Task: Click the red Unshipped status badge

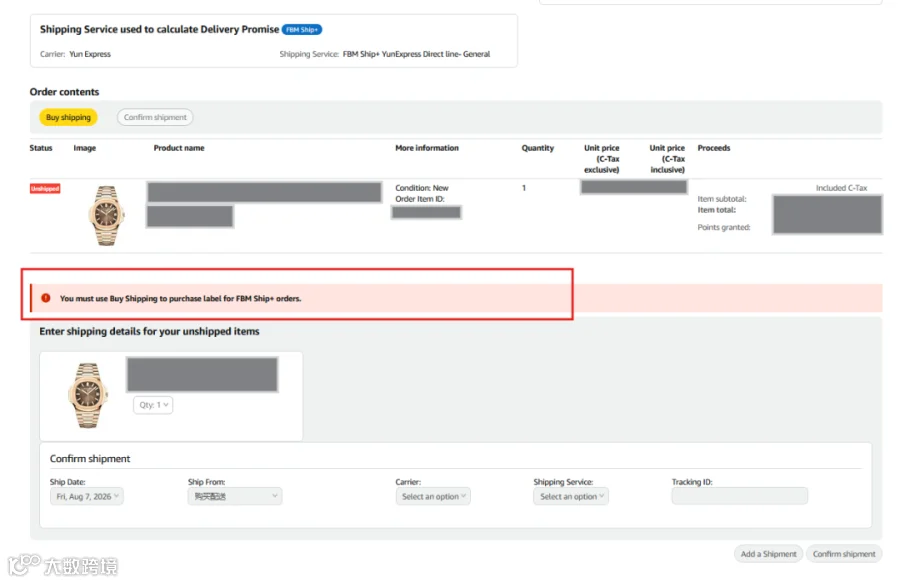Action: point(45,188)
